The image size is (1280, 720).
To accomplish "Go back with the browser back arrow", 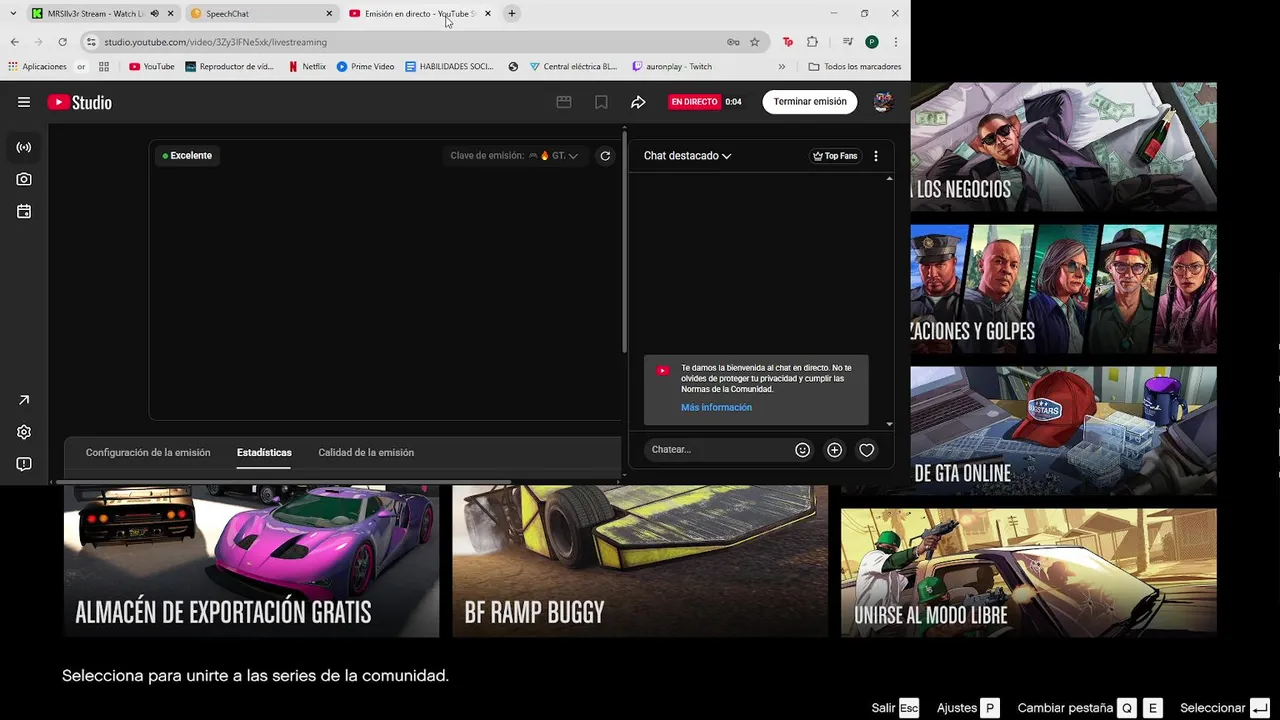I will tap(14, 42).
